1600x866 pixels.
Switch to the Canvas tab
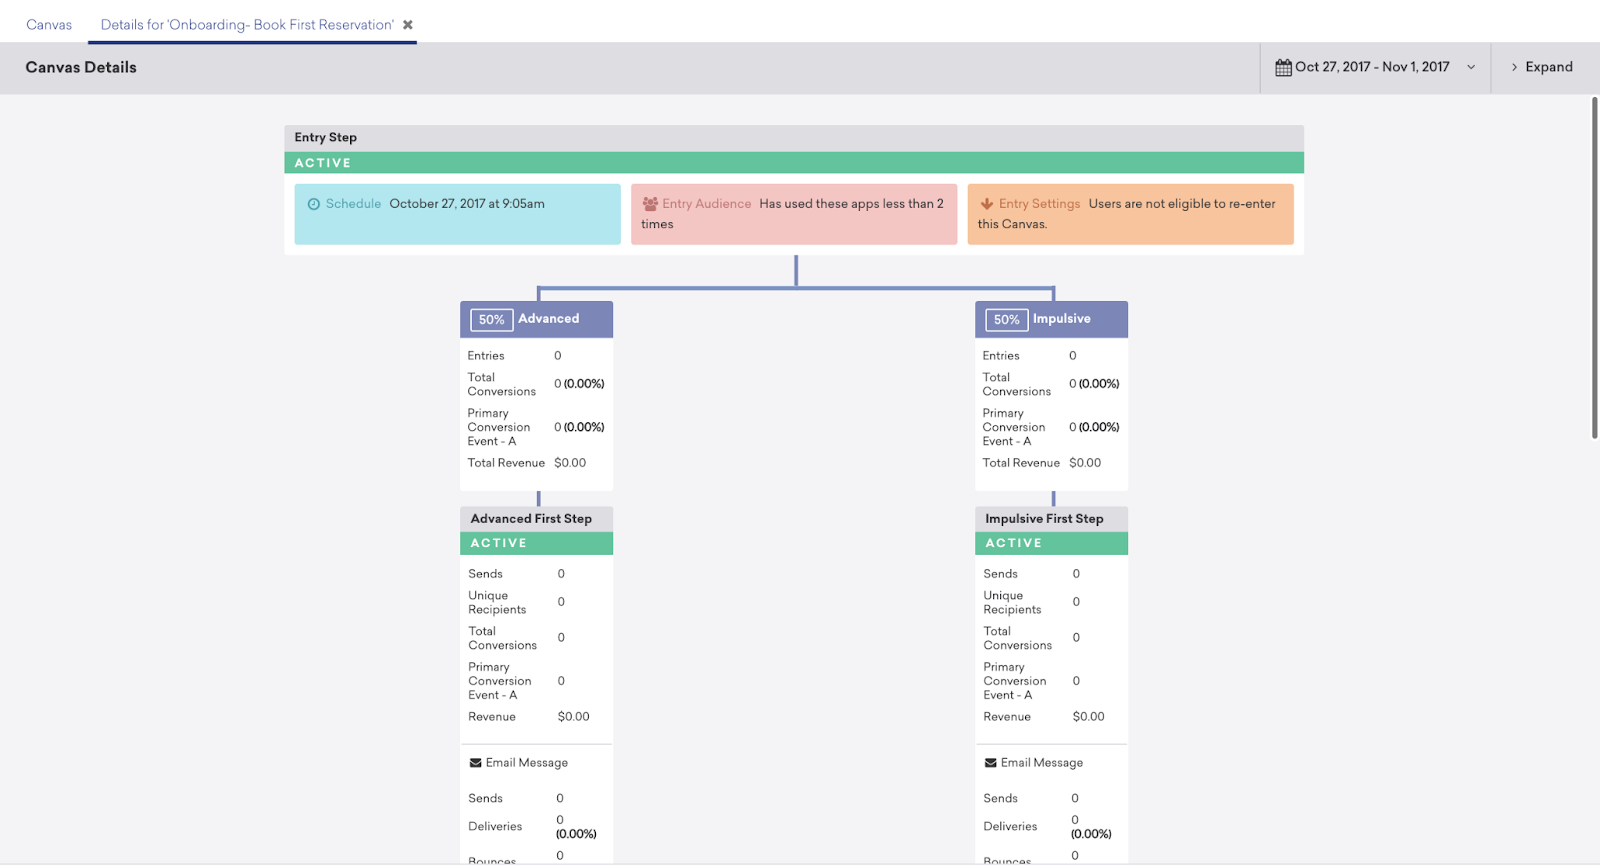tap(49, 25)
